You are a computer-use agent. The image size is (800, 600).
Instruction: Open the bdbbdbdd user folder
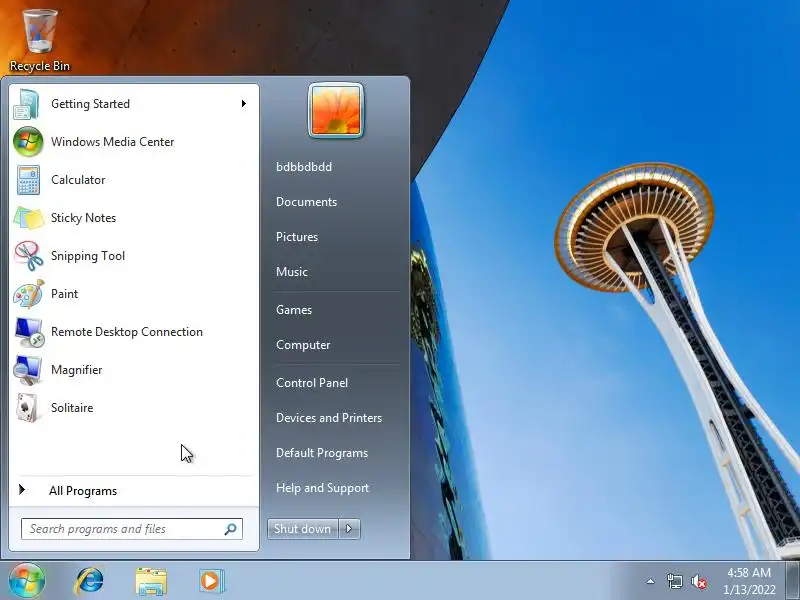[x=304, y=167]
